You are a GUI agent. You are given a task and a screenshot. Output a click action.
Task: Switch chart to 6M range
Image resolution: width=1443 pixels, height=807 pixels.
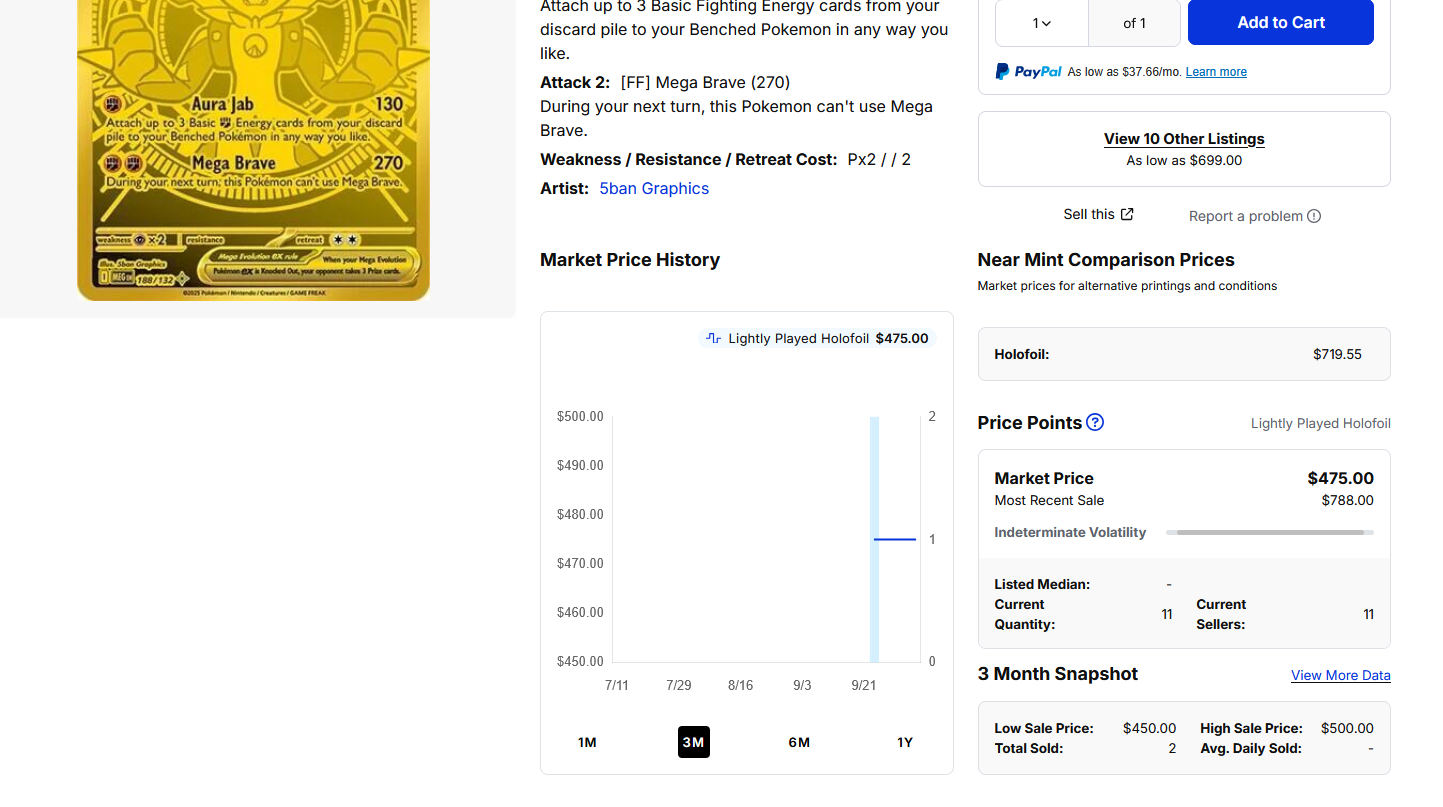tap(799, 742)
